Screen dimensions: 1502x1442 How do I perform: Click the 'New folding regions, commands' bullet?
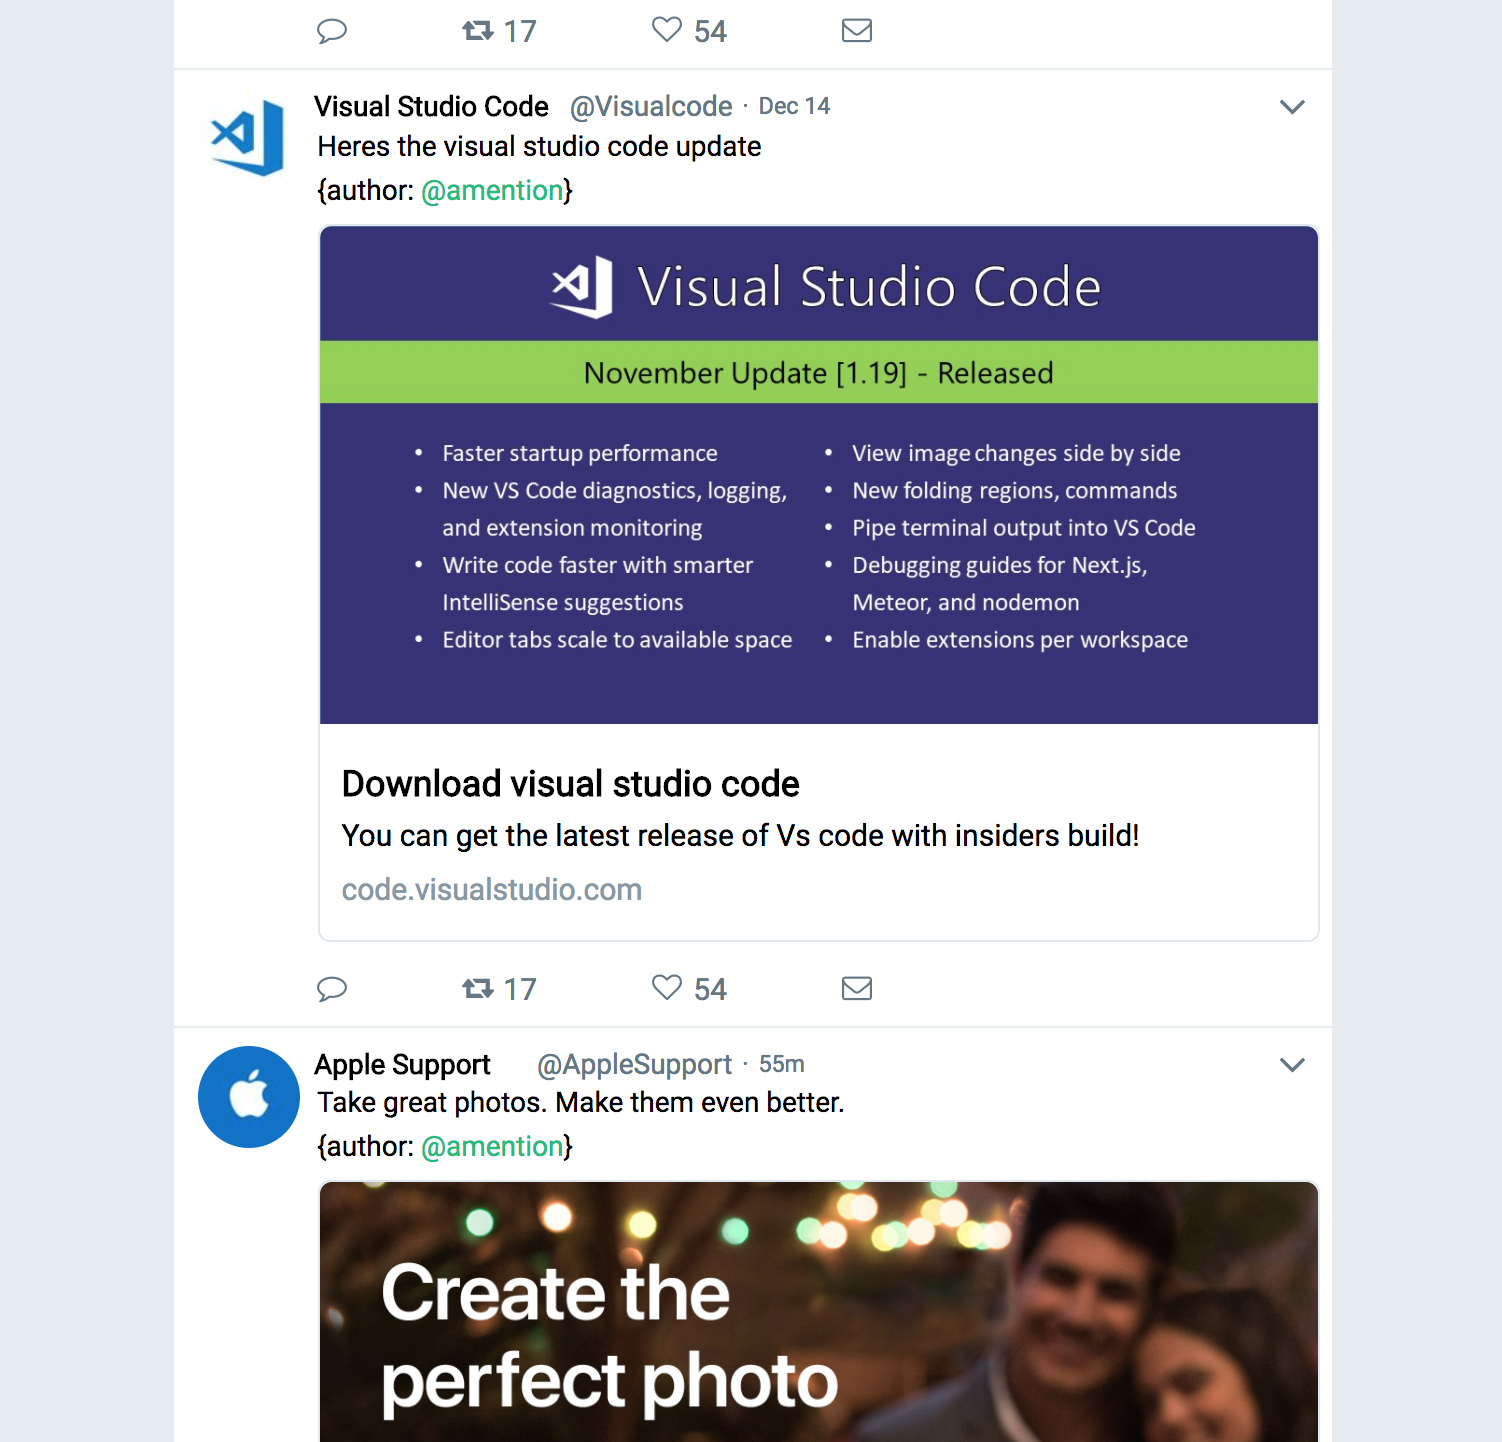click(1015, 491)
